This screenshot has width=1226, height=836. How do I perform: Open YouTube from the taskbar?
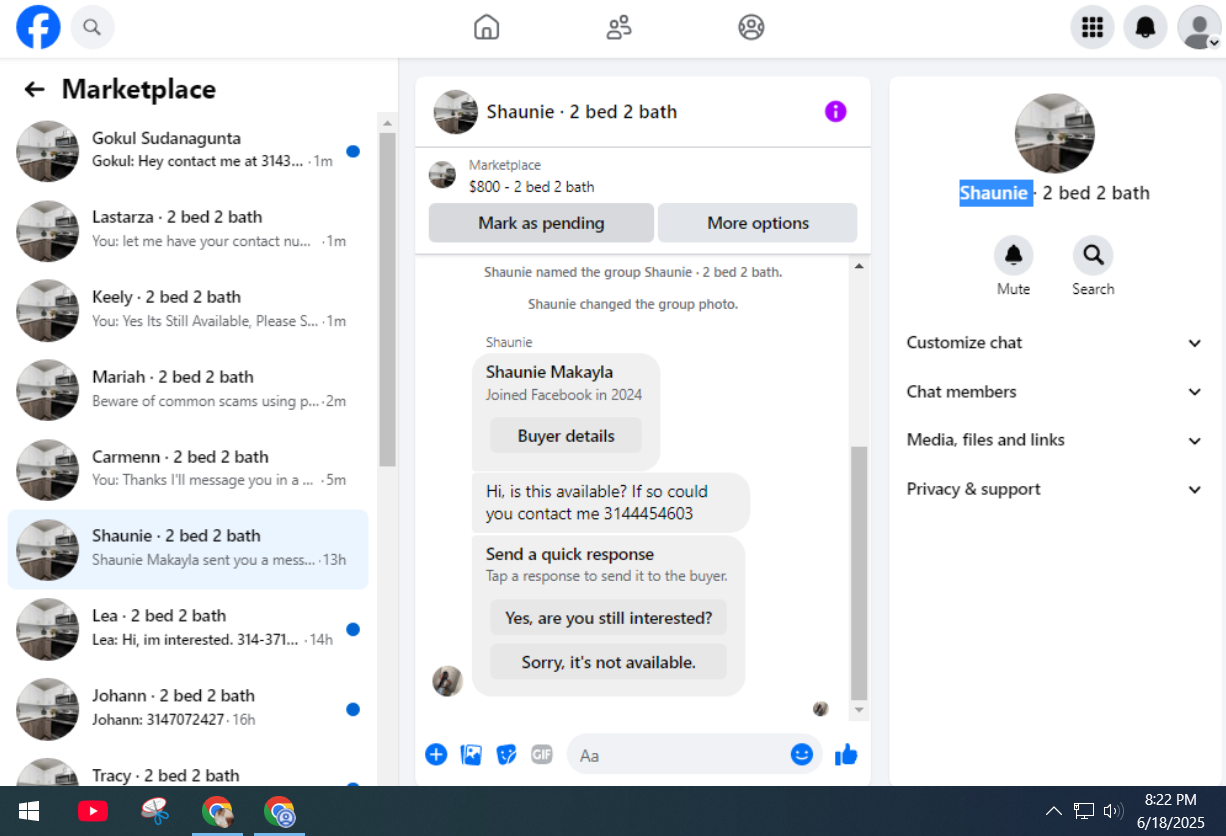coord(93,811)
